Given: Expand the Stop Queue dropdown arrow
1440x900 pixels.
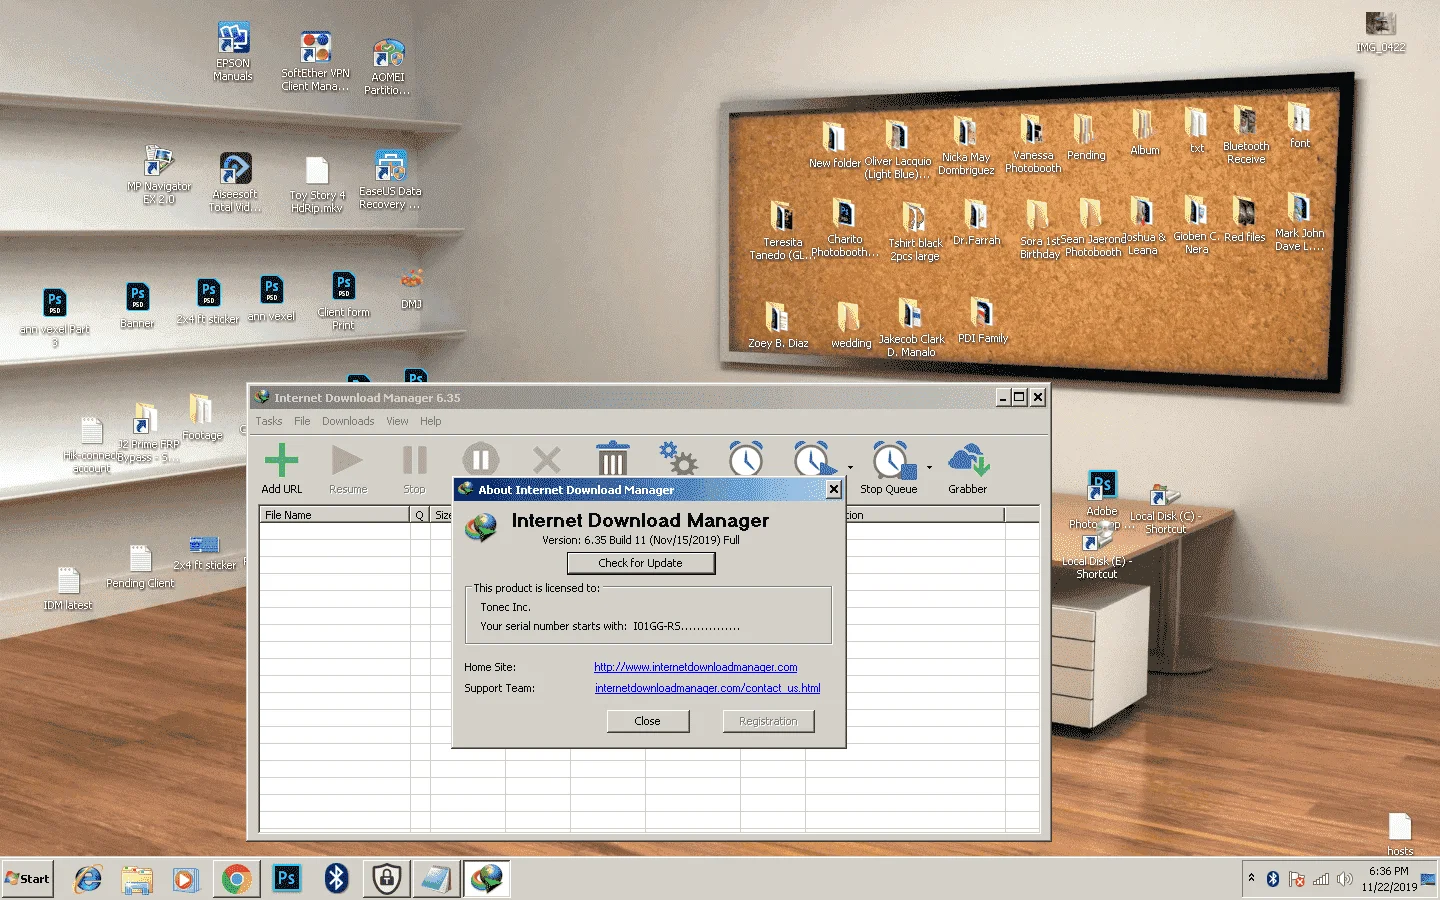Looking at the screenshot, I should click(x=929, y=467).
